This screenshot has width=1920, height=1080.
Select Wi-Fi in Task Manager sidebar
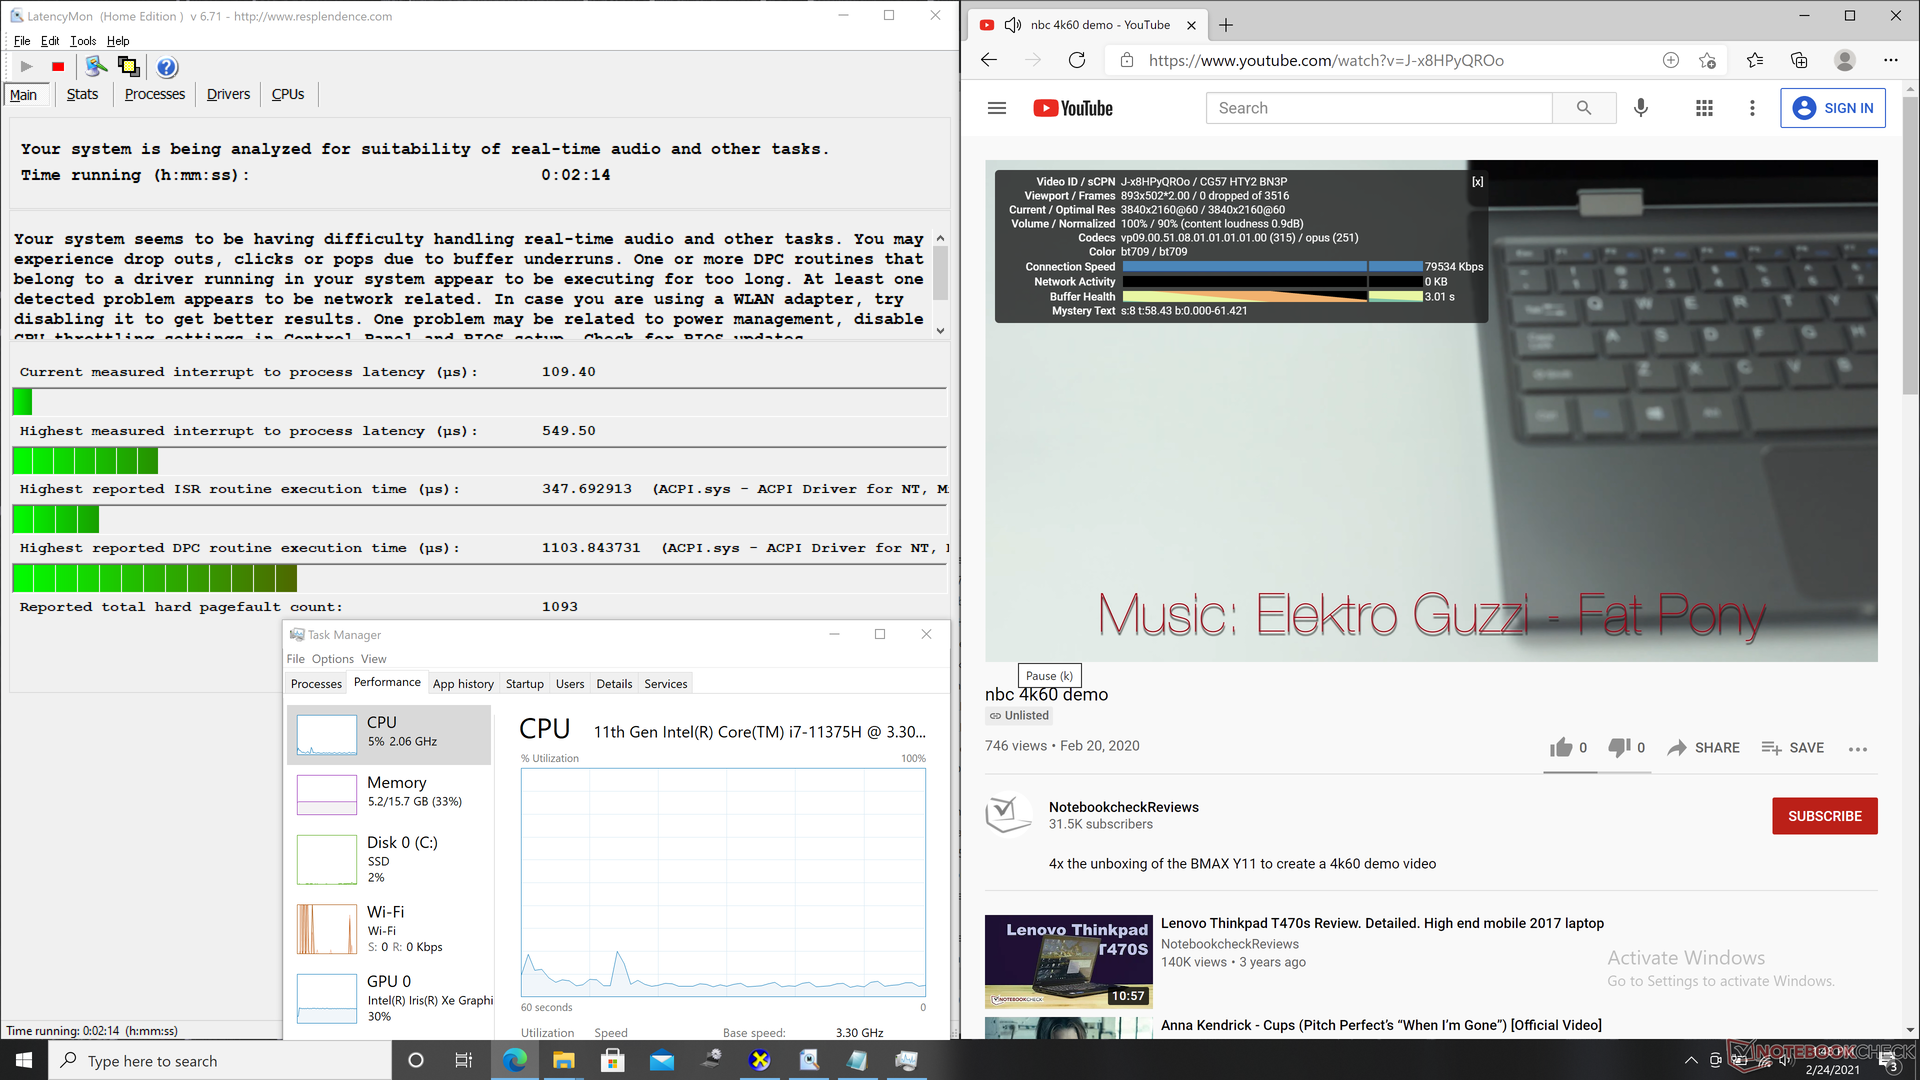coord(389,928)
